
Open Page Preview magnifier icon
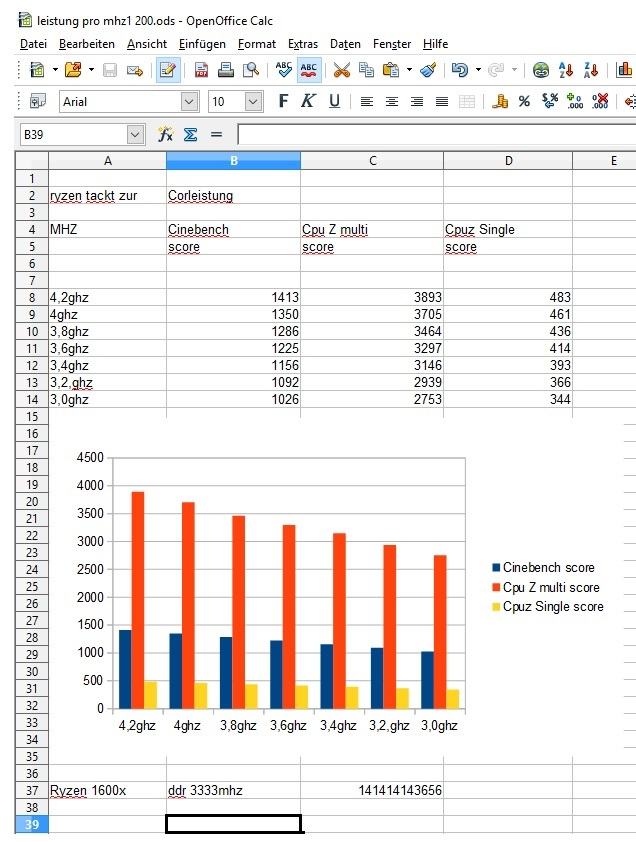point(251,70)
